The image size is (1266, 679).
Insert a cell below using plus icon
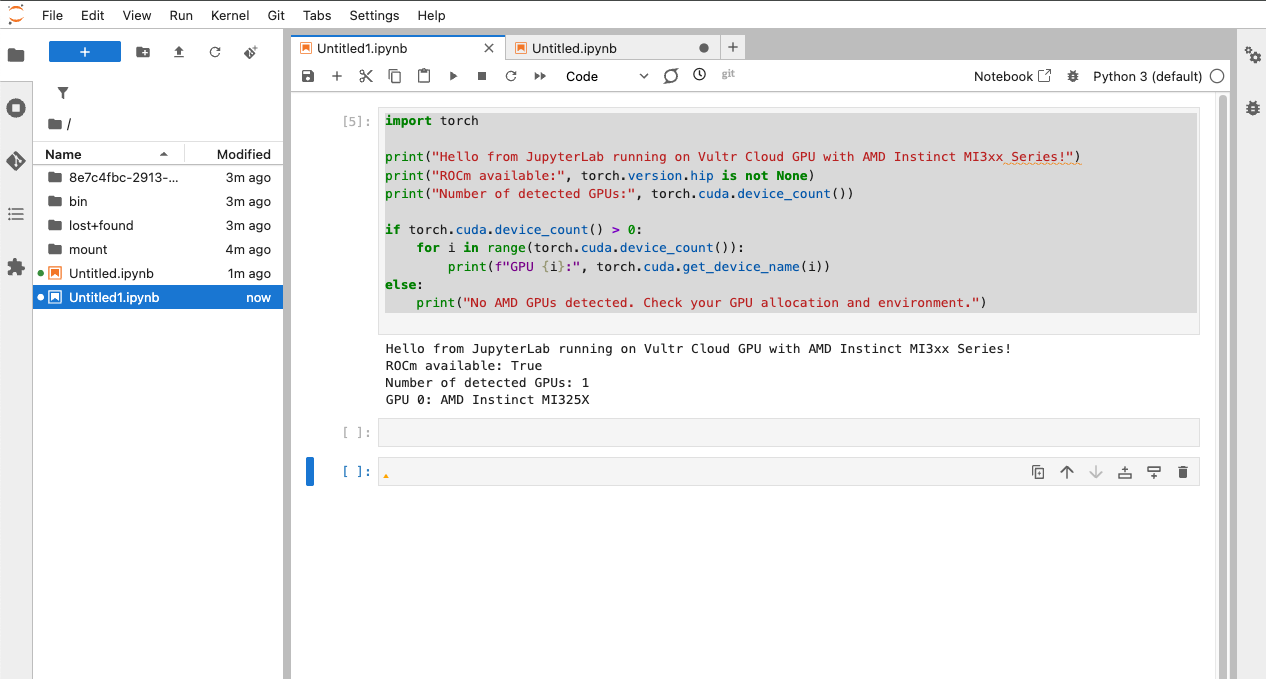pos(337,76)
